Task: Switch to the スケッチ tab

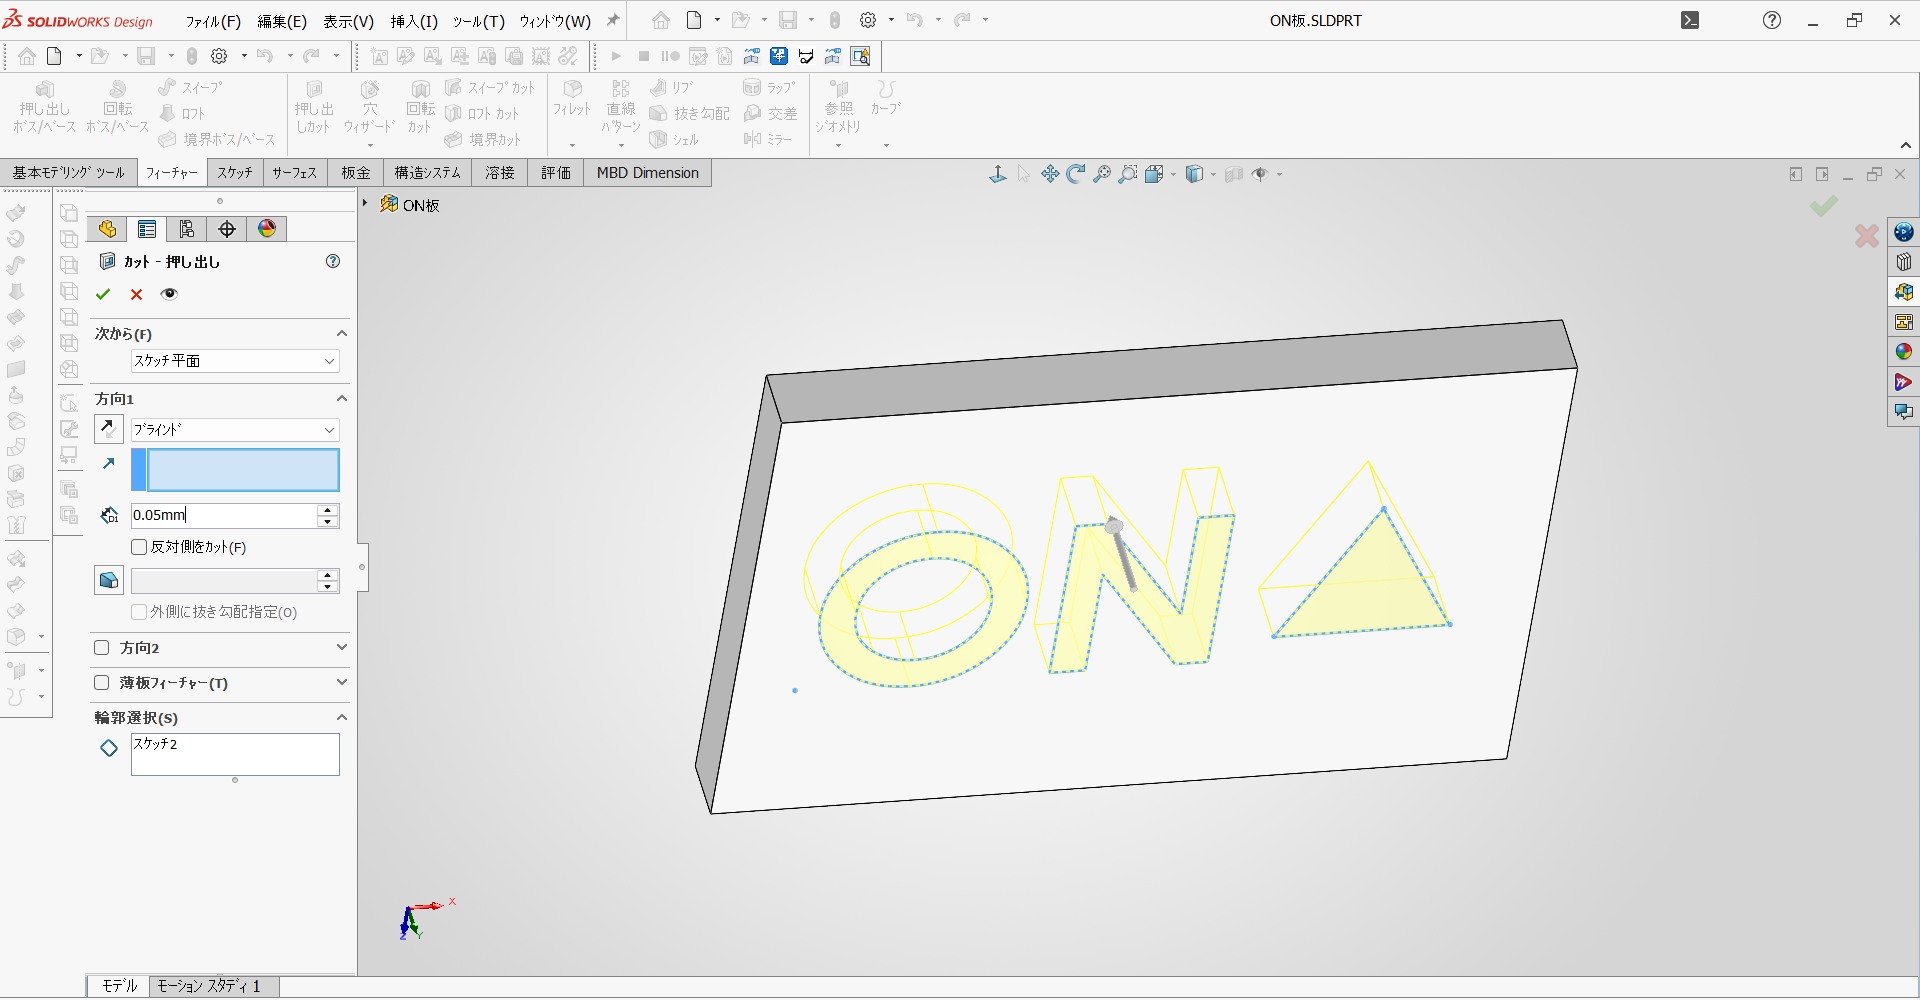Action: point(235,173)
